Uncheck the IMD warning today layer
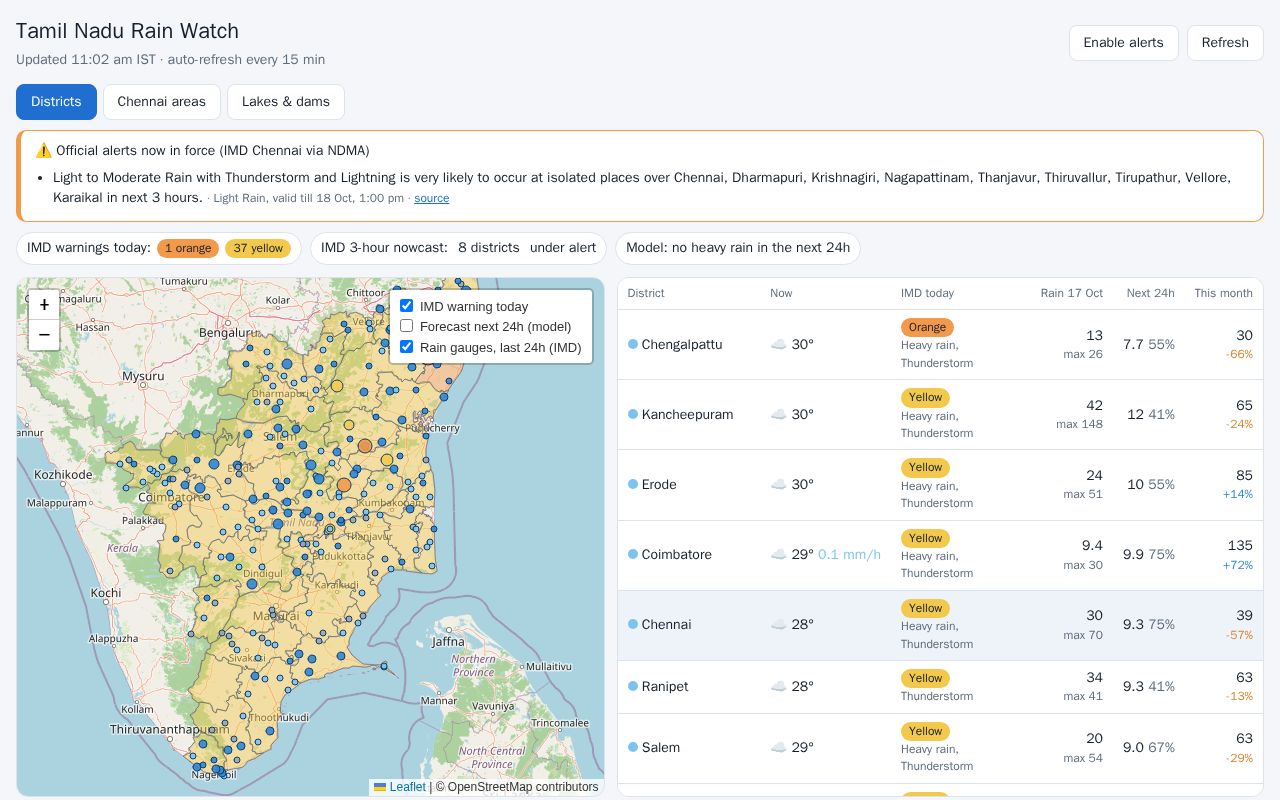This screenshot has height=800, width=1280. [x=406, y=306]
